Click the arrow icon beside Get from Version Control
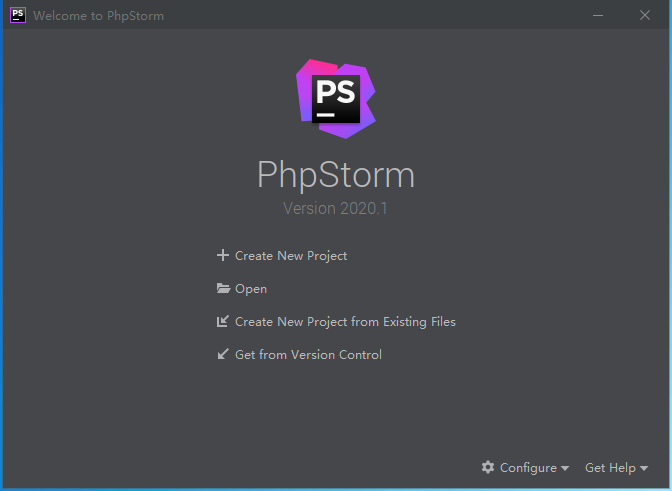The image size is (672, 491). click(x=222, y=354)
